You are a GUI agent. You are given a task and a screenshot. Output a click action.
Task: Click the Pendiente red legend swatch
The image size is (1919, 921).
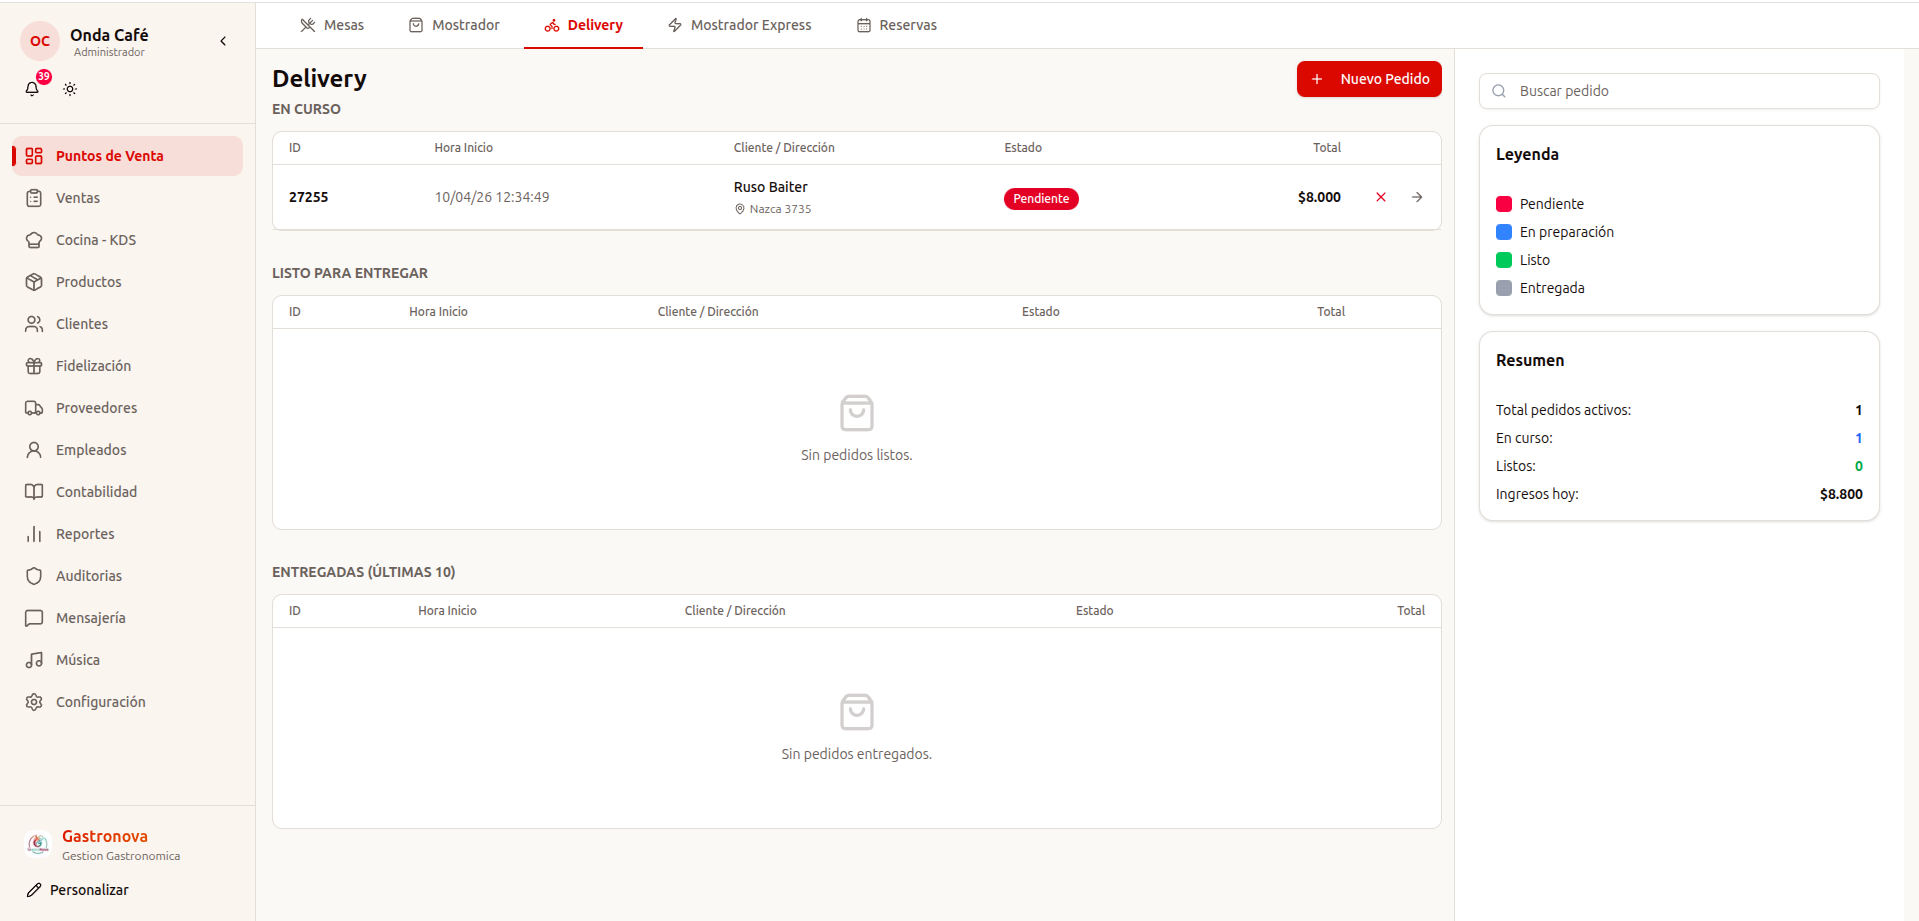coord(1504,204)
